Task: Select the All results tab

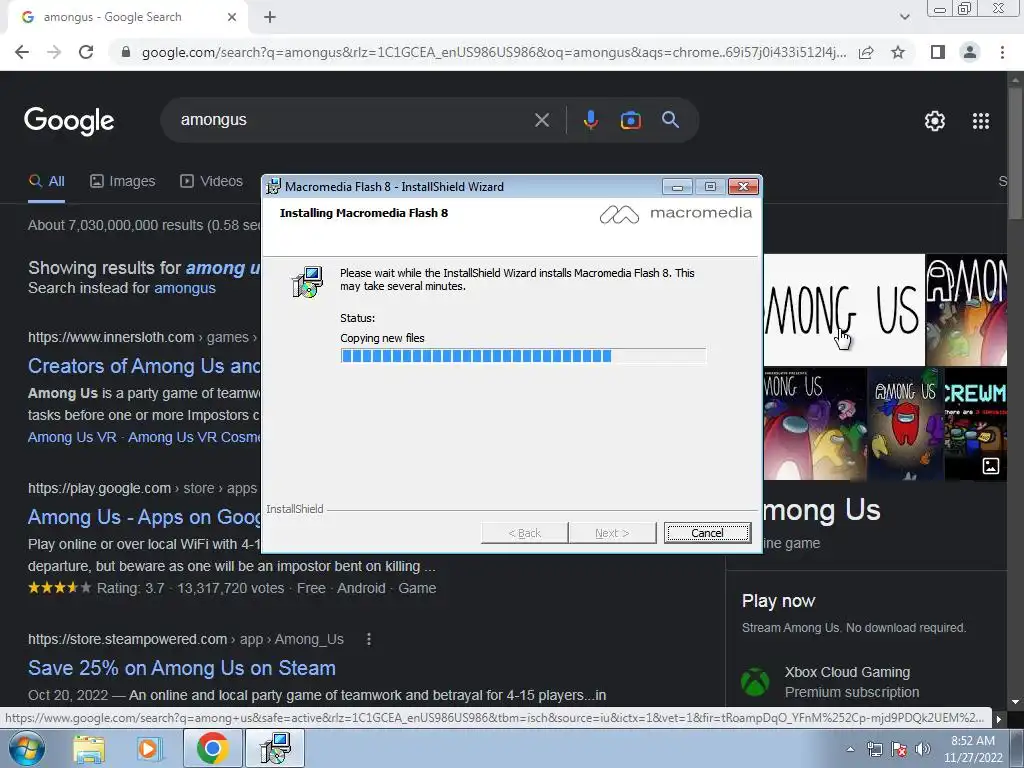Action: [46, 182]
